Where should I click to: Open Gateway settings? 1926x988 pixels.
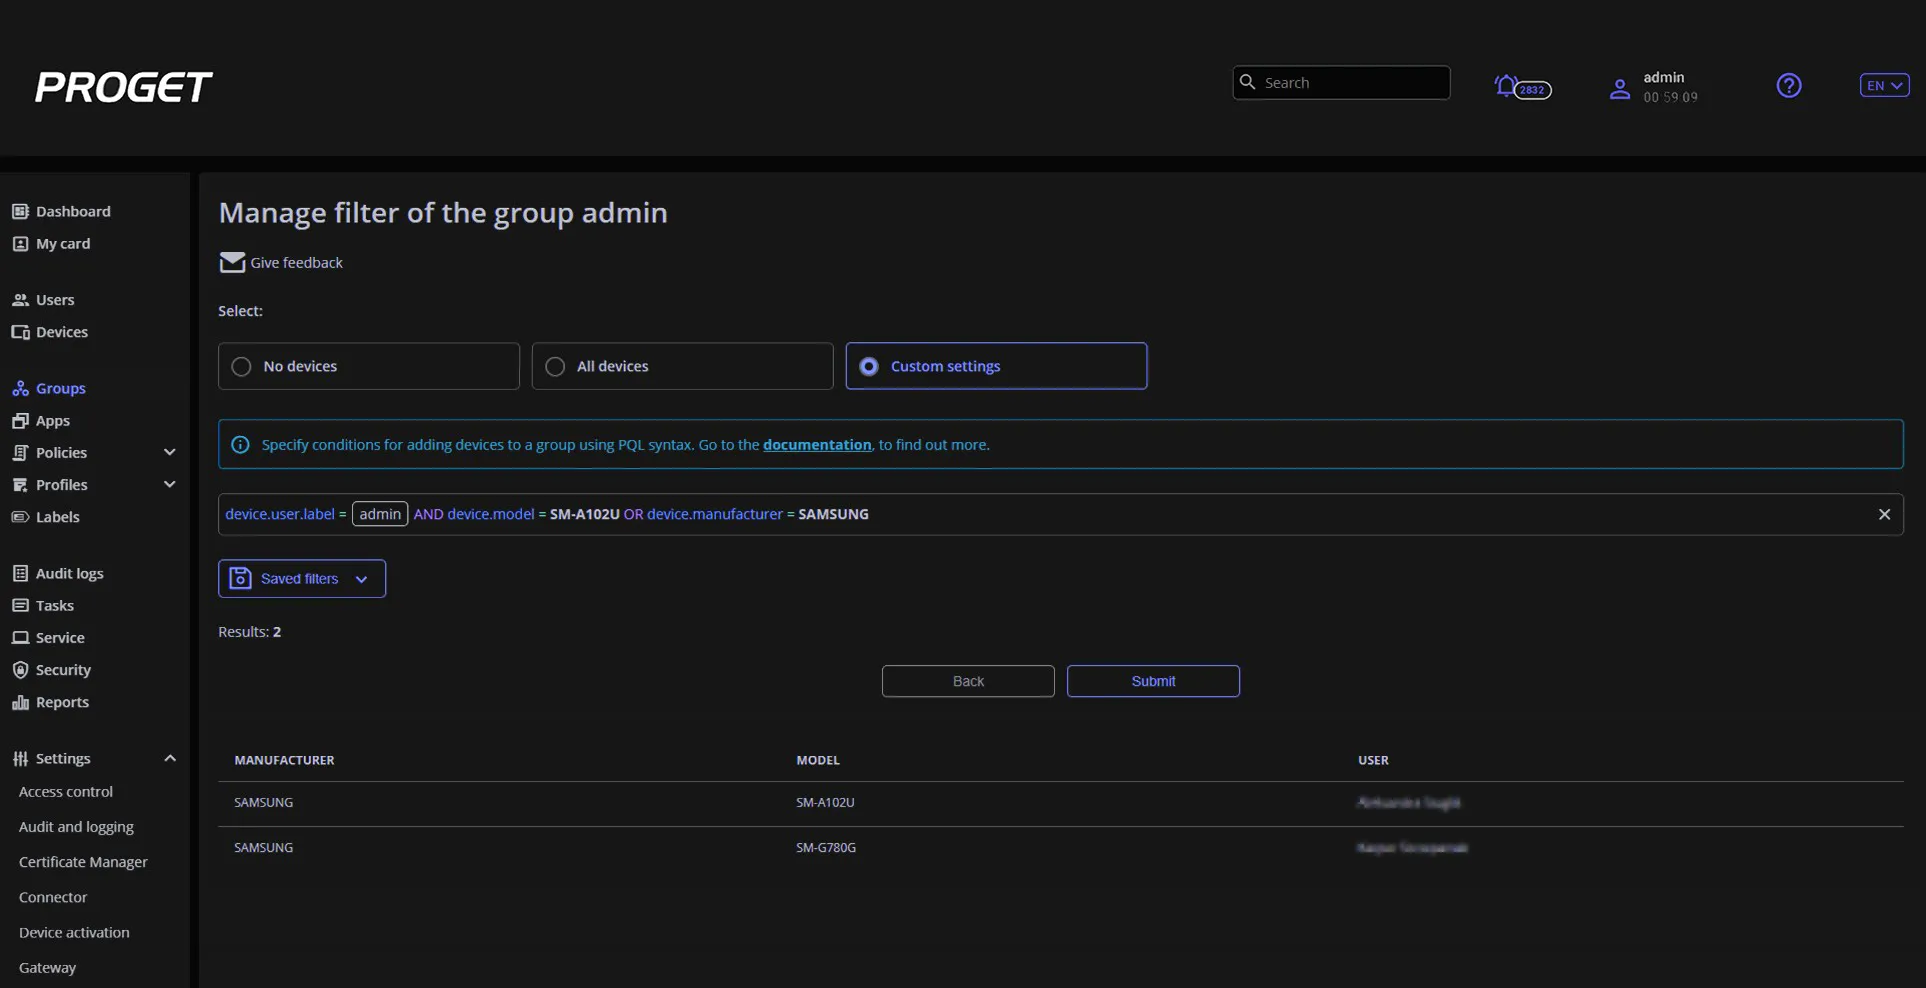tap(47, 968)
